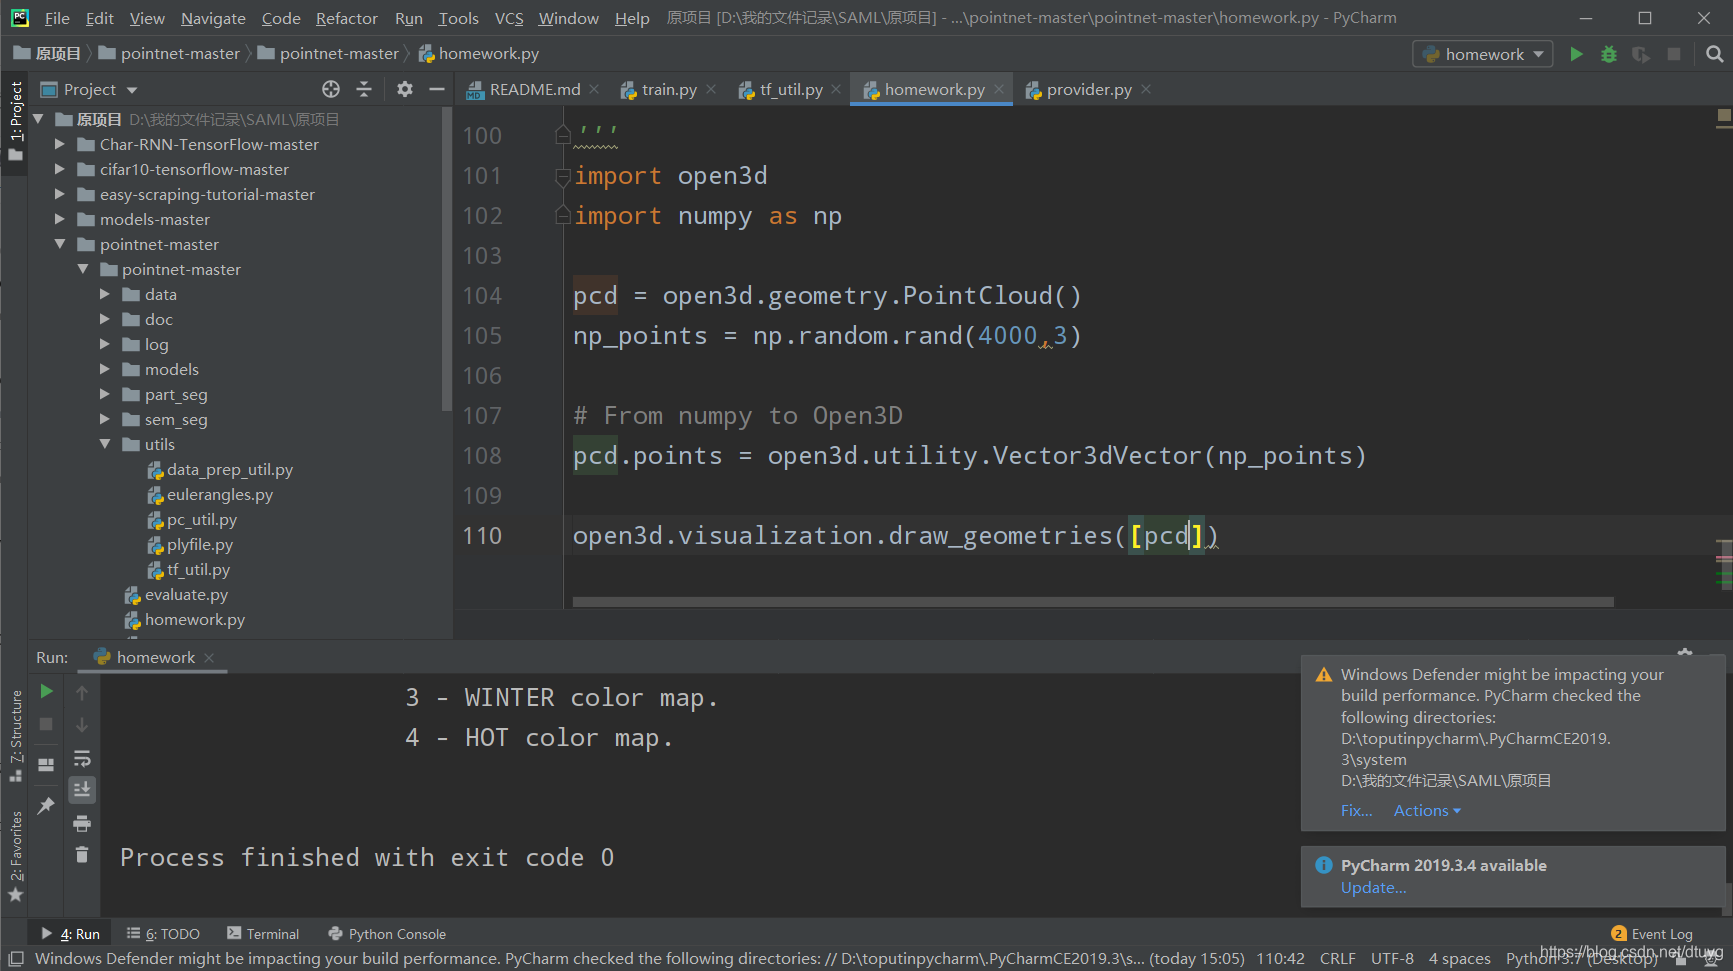This screenshot has width=1733, height=971.
Task: Open the Structure tool window sidebar button
Action: pos(15,736)
